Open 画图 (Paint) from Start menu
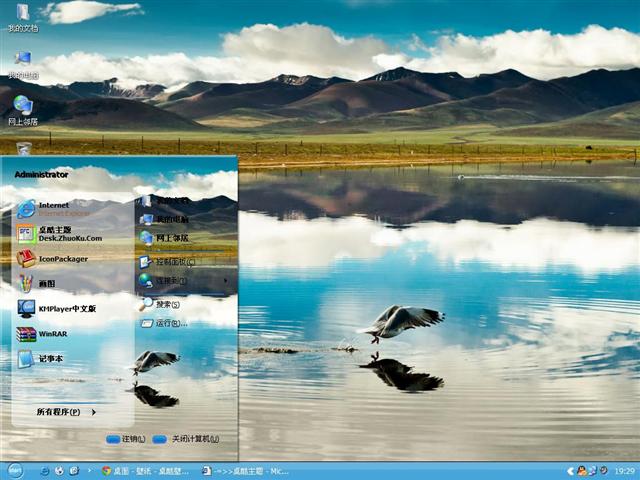The height and width of the screenshot is (480, 640). [36, 284]
